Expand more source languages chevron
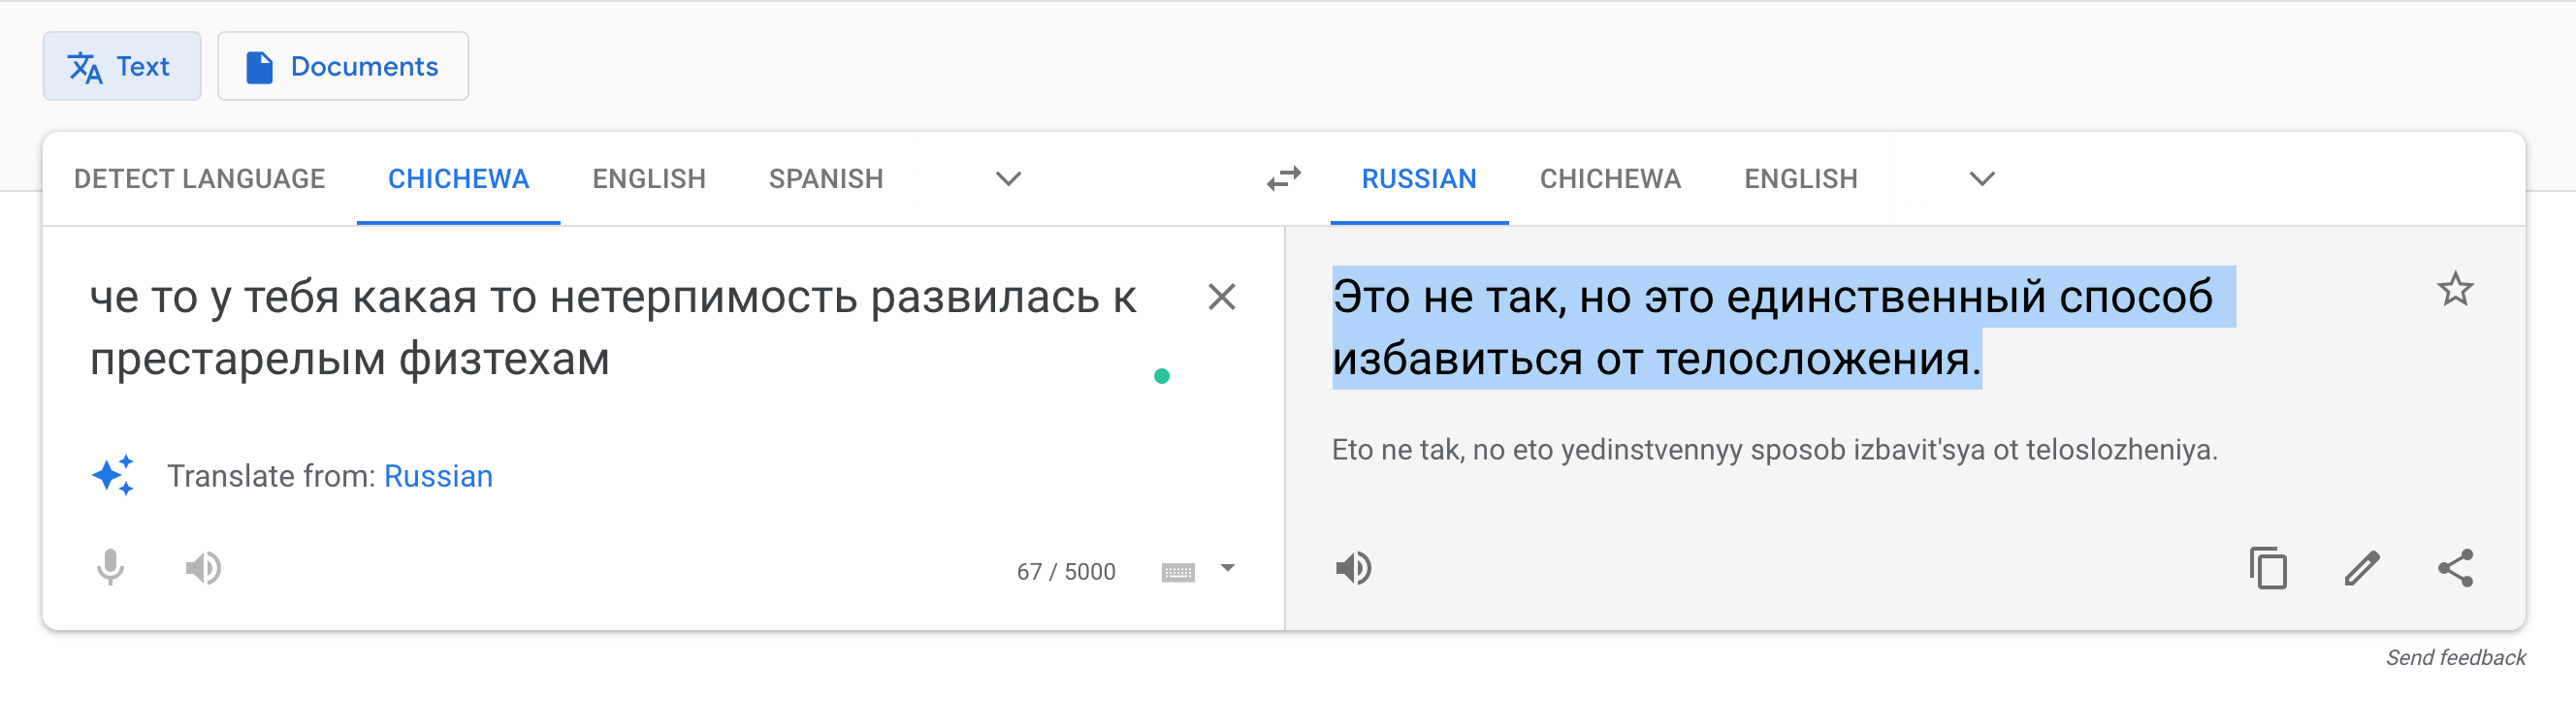This screenshot has height=727, width=2576. click(x=1008, y=179)
